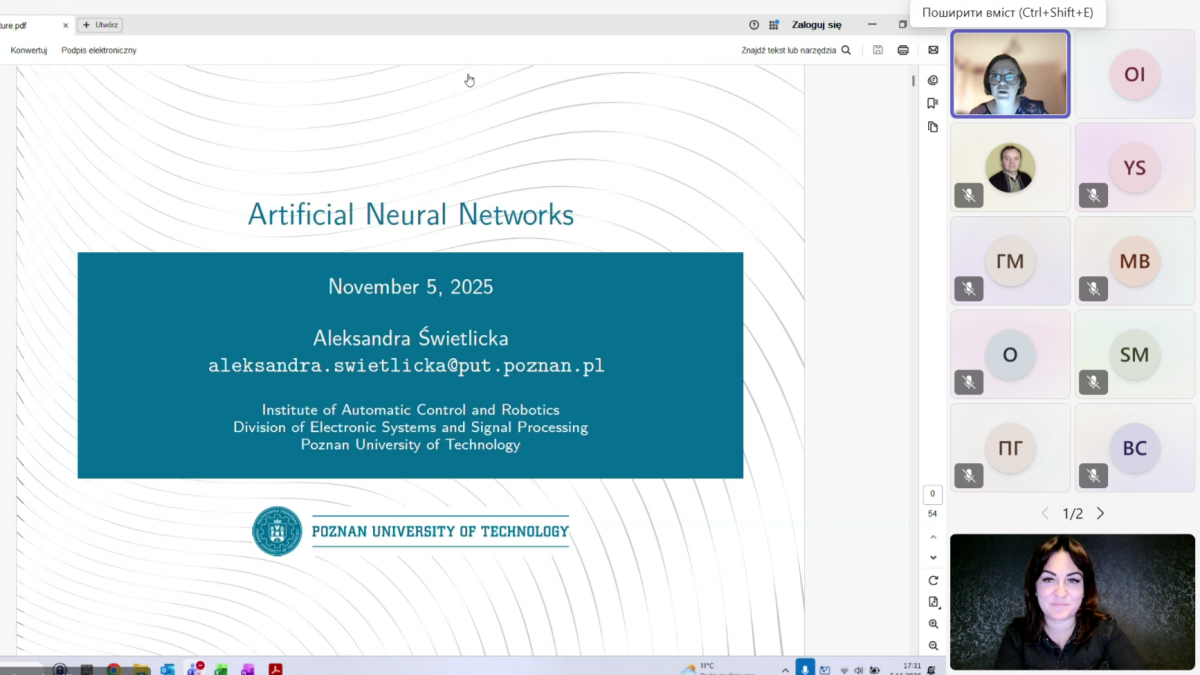Click the email envelope share icon

(x=933, y=50)
